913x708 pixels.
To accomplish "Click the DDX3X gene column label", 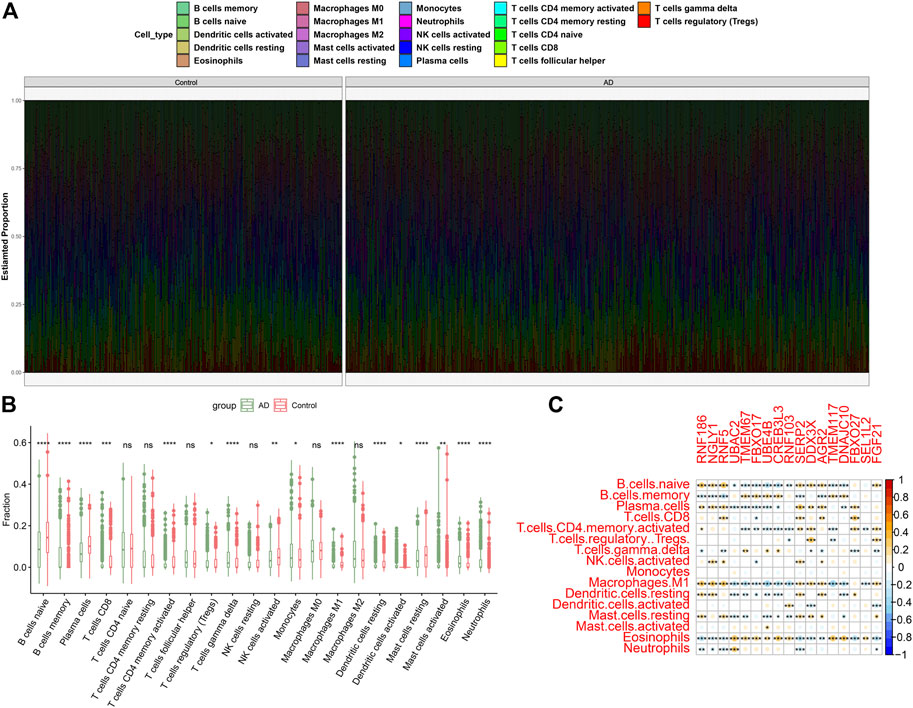I will click(x=811, y=443).
